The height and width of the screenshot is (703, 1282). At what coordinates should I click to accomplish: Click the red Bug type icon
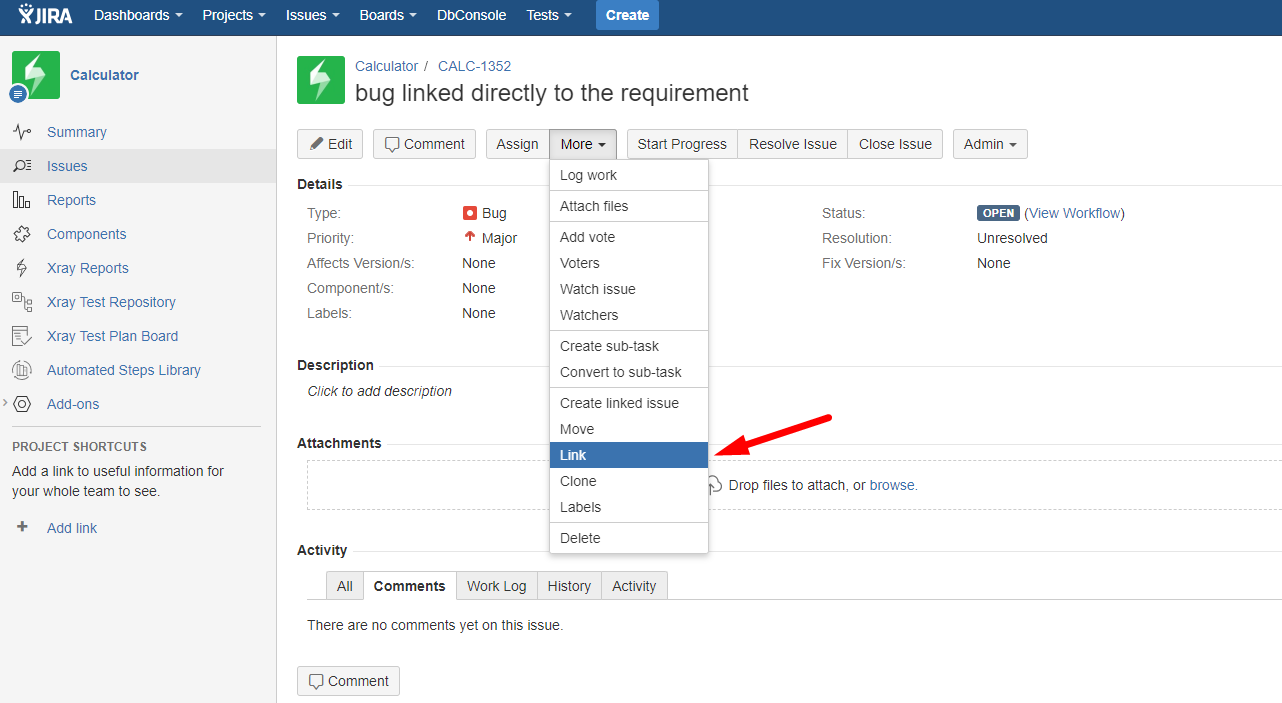(x=470, y=213)
